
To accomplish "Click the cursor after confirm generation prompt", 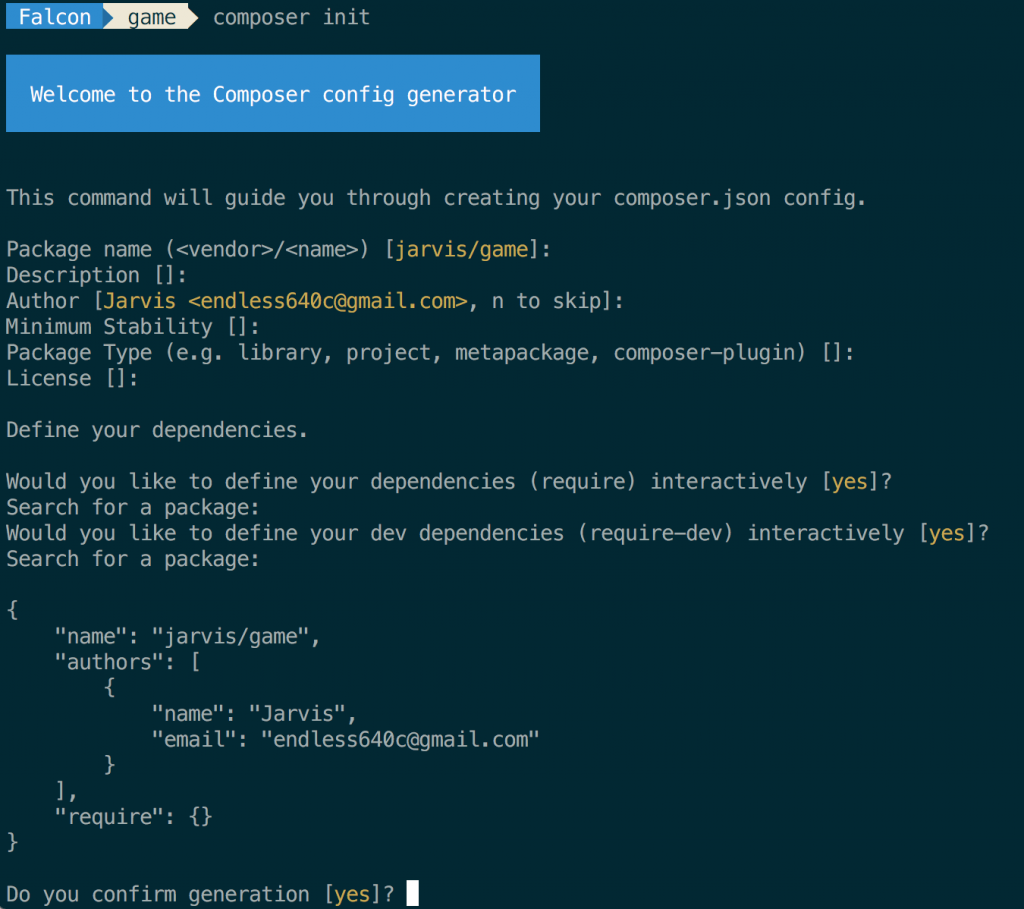I will tap(412, 893).
